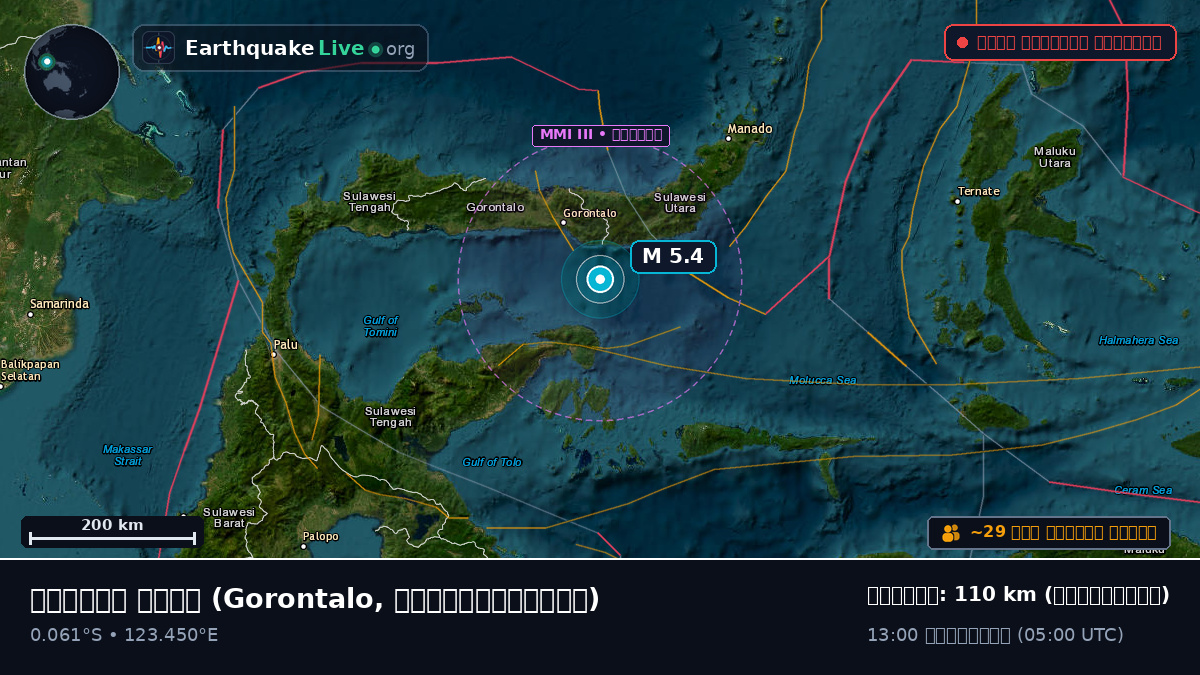Click the Gorontalo location title in footer
The height and width of the screenshot is (675, 1200).
[x=315, y=599]
